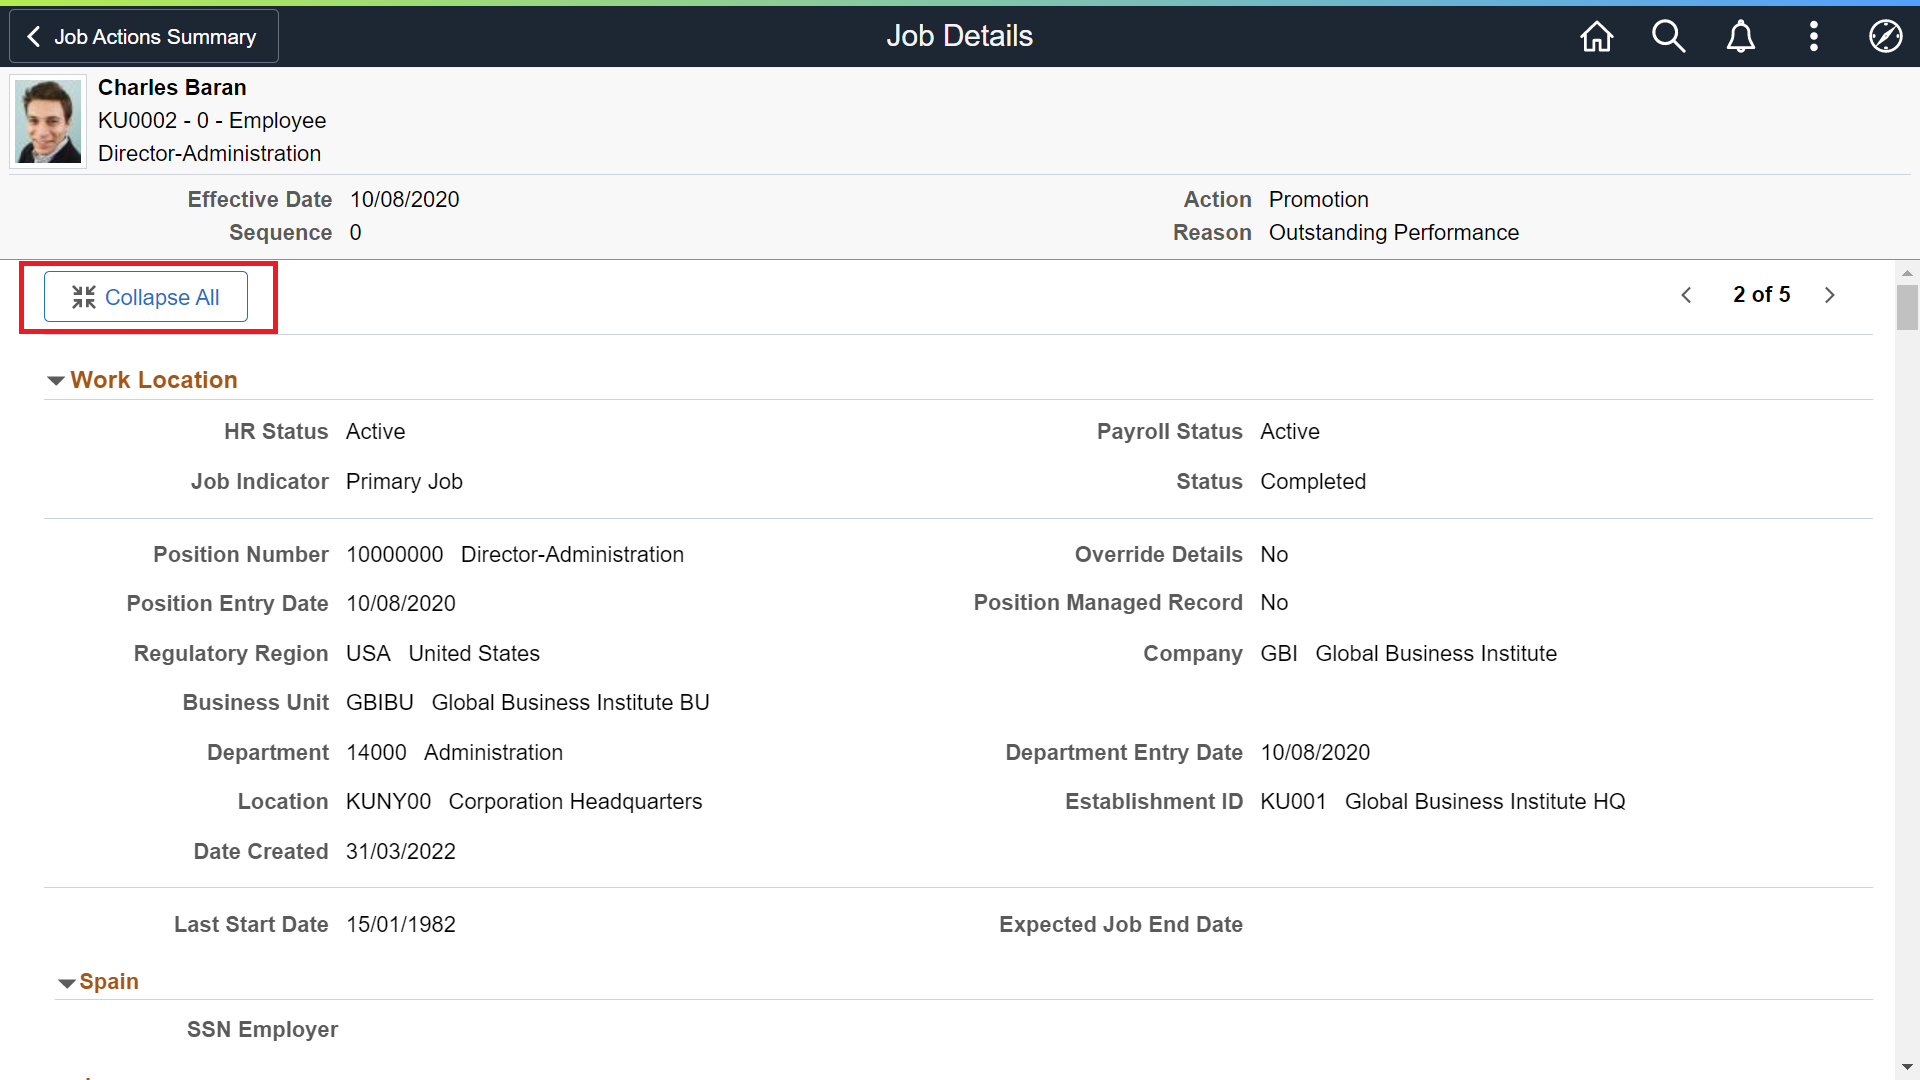Open the three-dot actions menu

[x=1813, y=37]
